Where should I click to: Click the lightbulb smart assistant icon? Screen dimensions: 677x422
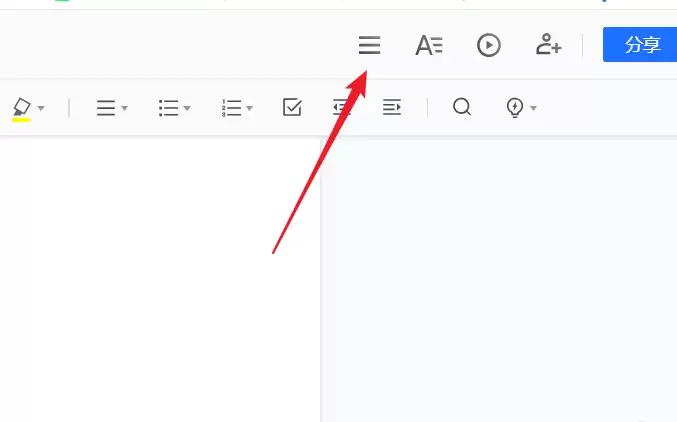click(x=515, y=108)
